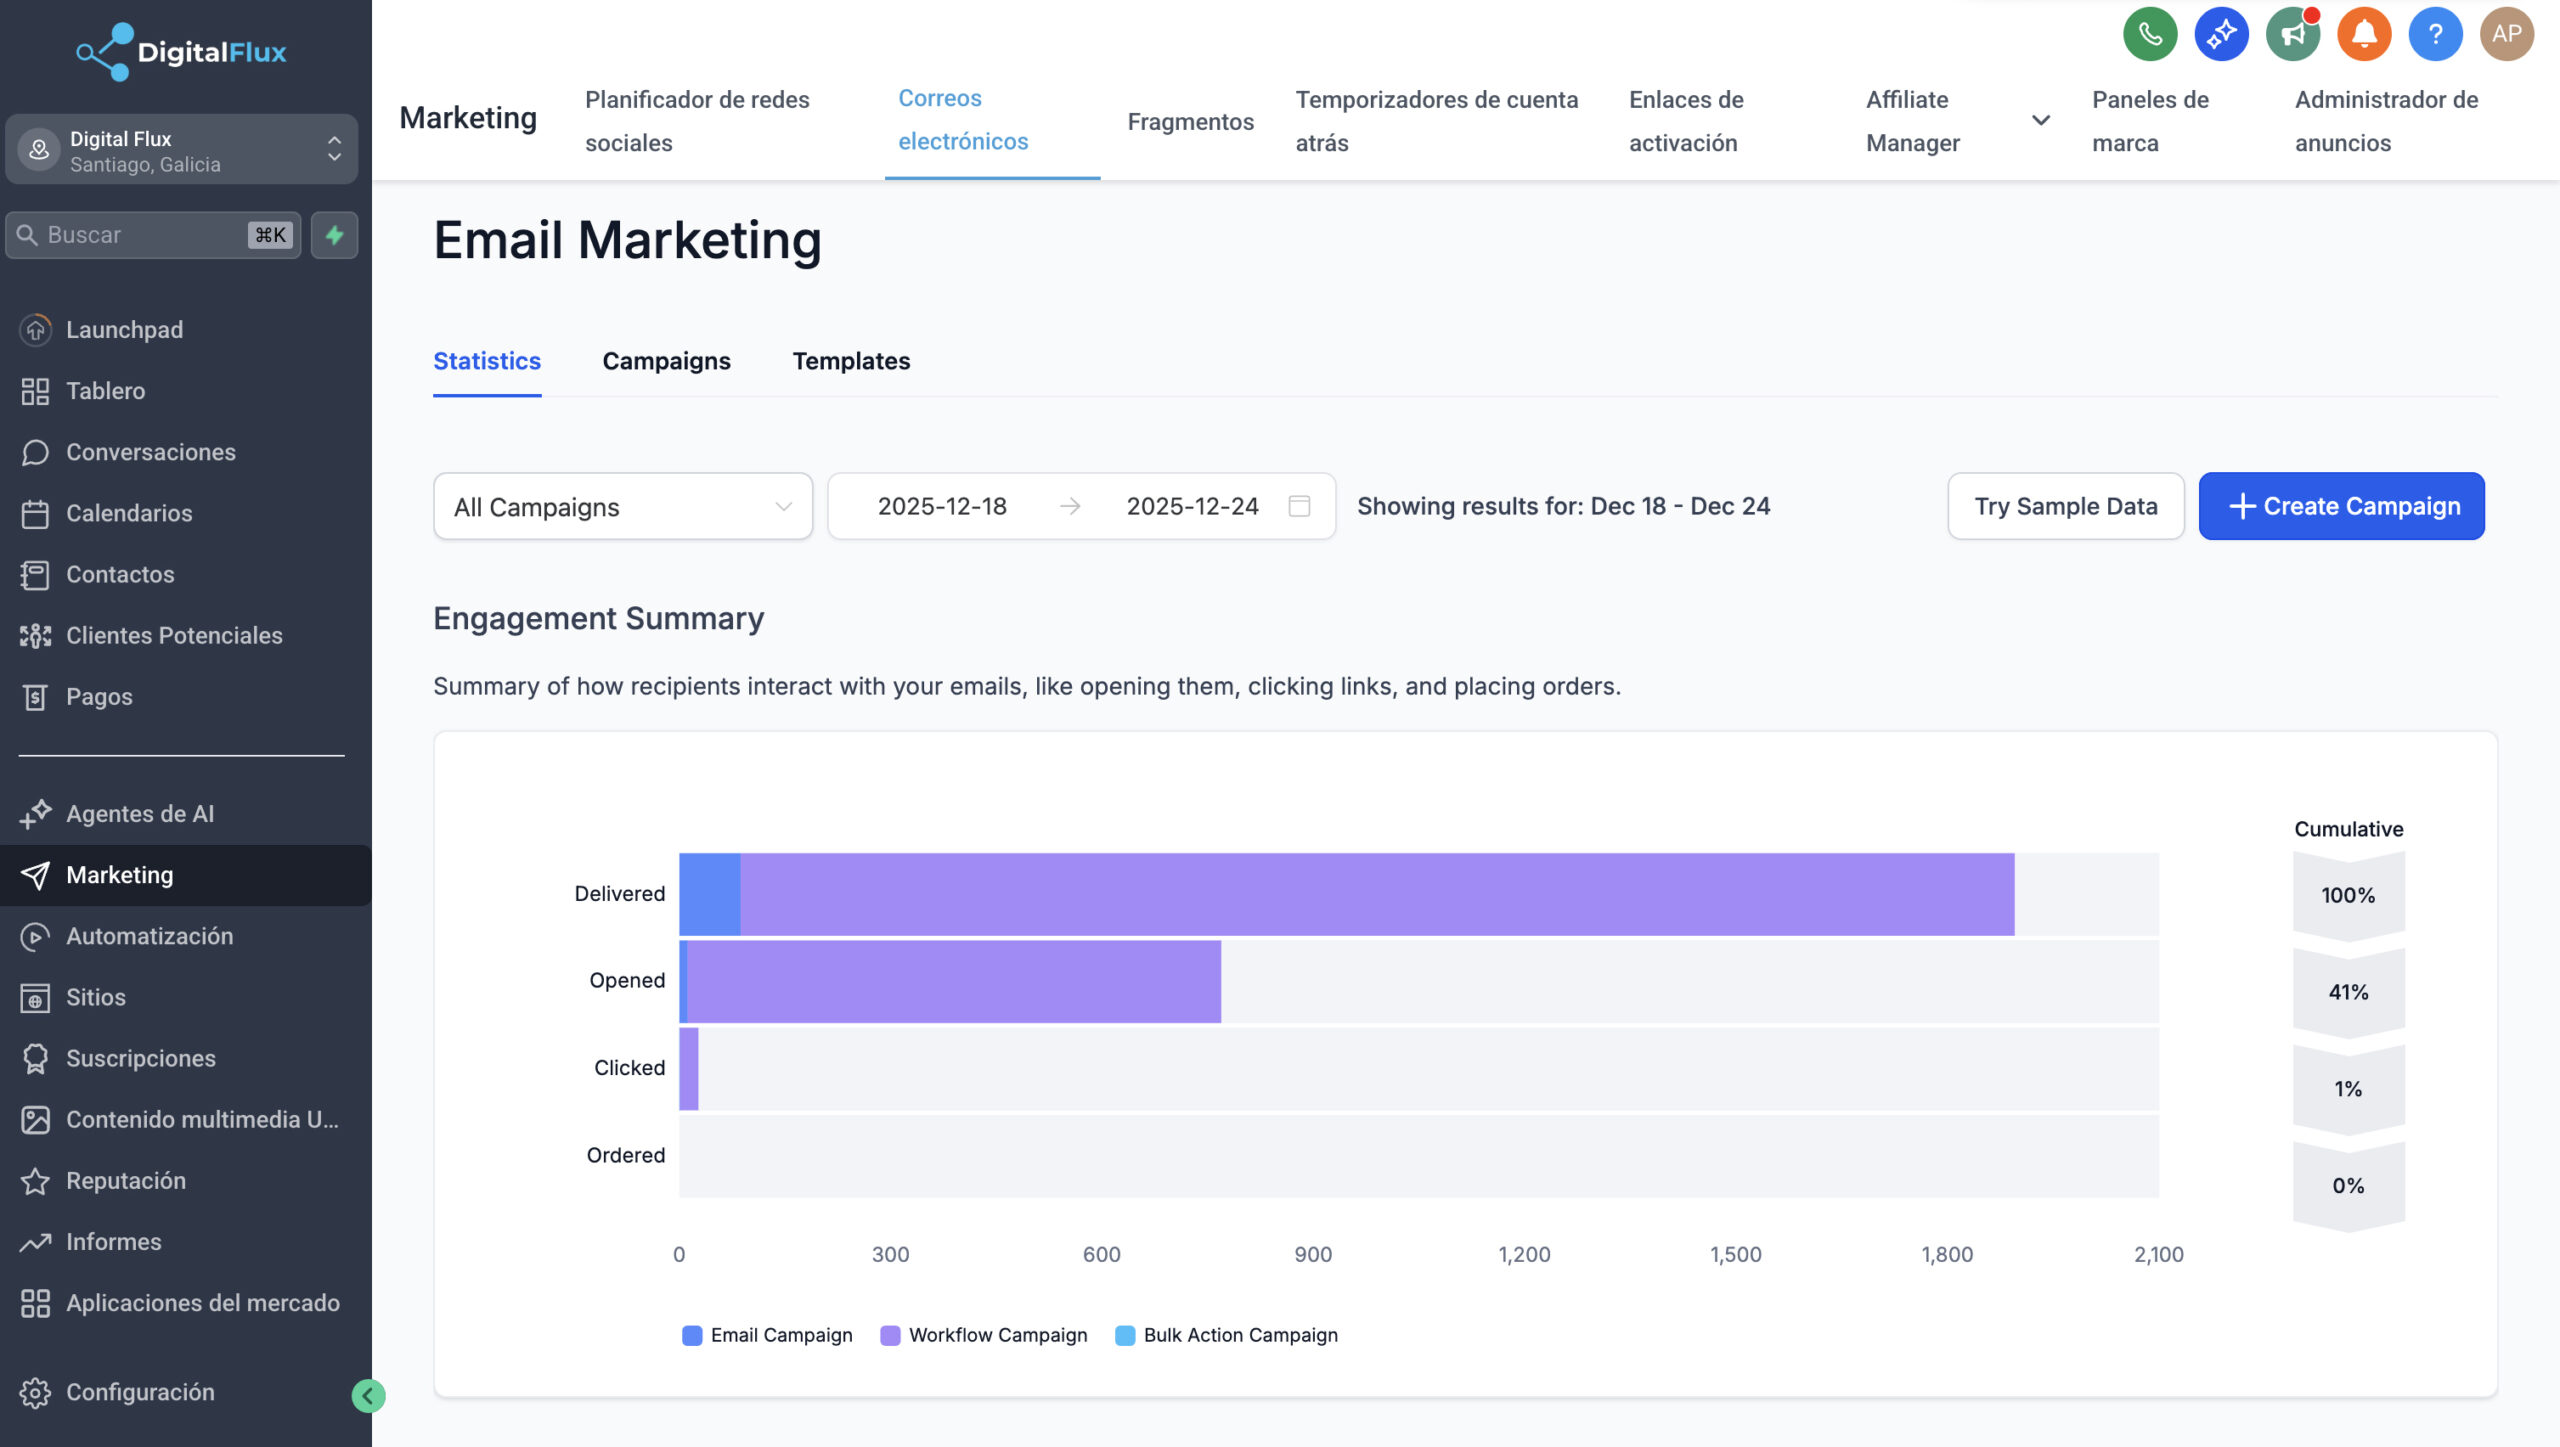Click the purple Workflow Campaign color swatch
The height and width of the screenshot is (1447, 2560).
click(889, 1334)
